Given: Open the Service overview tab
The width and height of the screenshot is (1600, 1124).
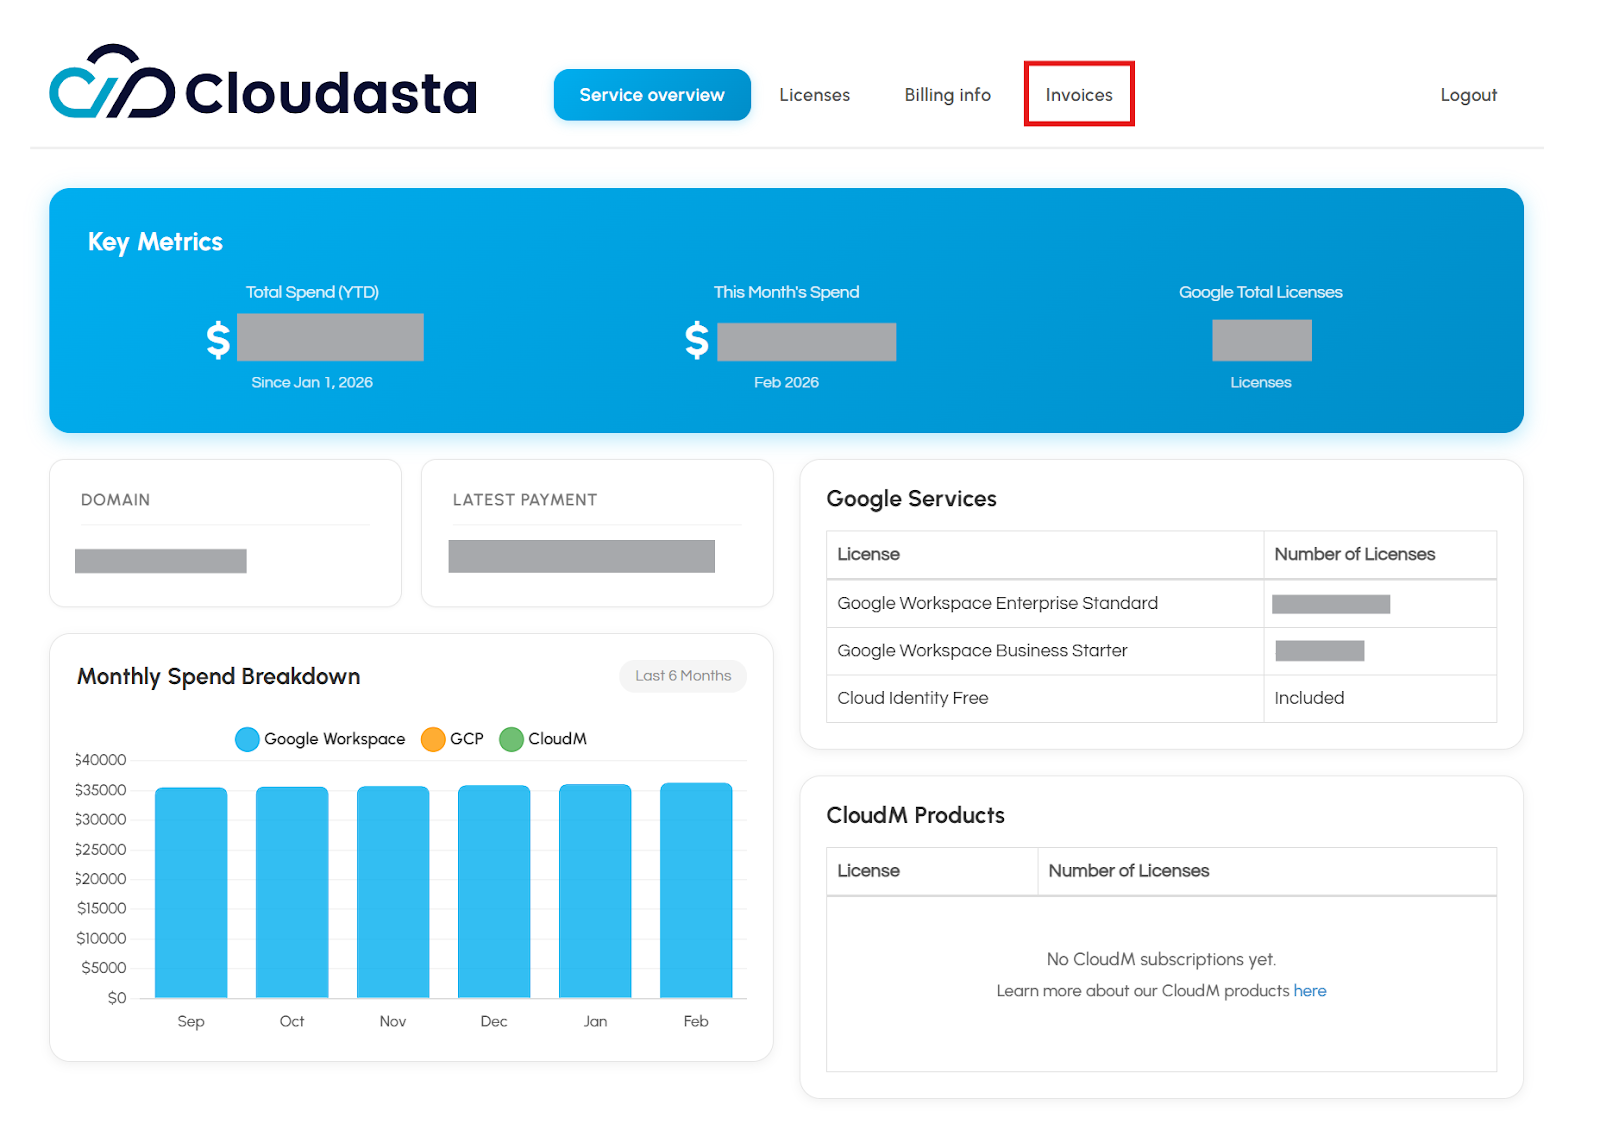Looking at the screenshot, I should [x=651, y=95].
